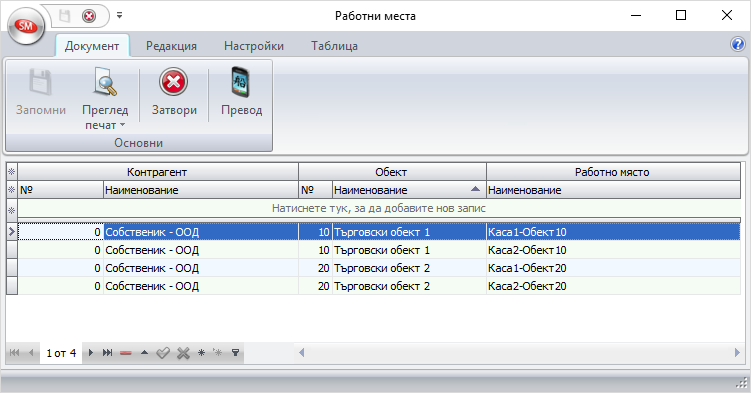Open the Настройки ribbon tab
This screenshot has height=393, width=751.
tap(254, 46)
